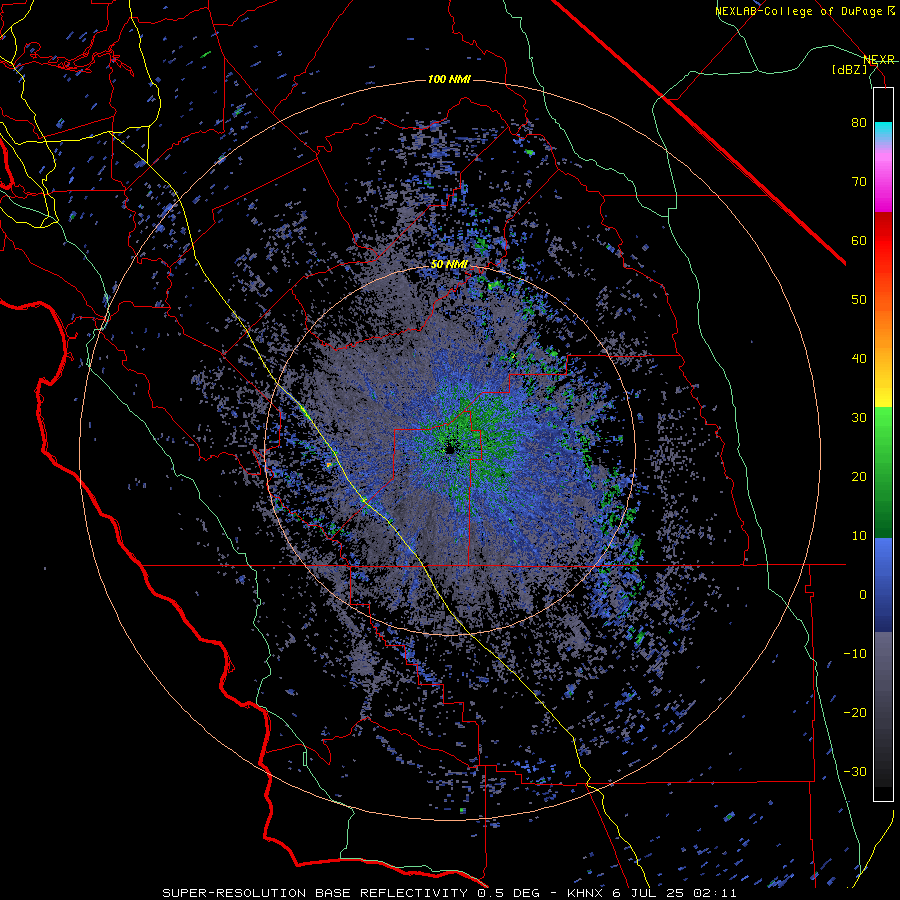Click the blue band of the color bar
Viewport: 900px width, 900px height.
(x=883, y=584)
